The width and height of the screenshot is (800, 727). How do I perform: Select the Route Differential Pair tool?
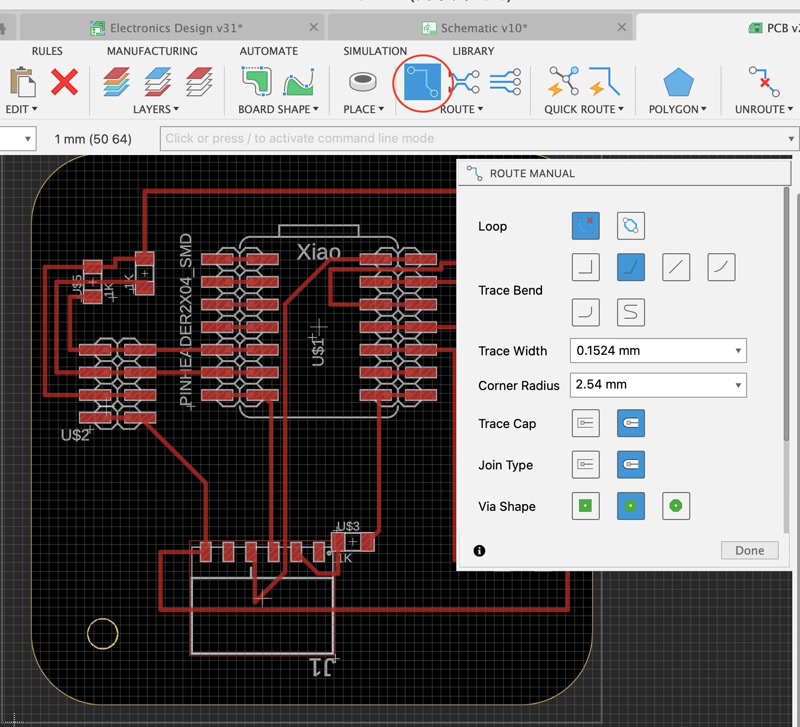(x=465, y=82)
